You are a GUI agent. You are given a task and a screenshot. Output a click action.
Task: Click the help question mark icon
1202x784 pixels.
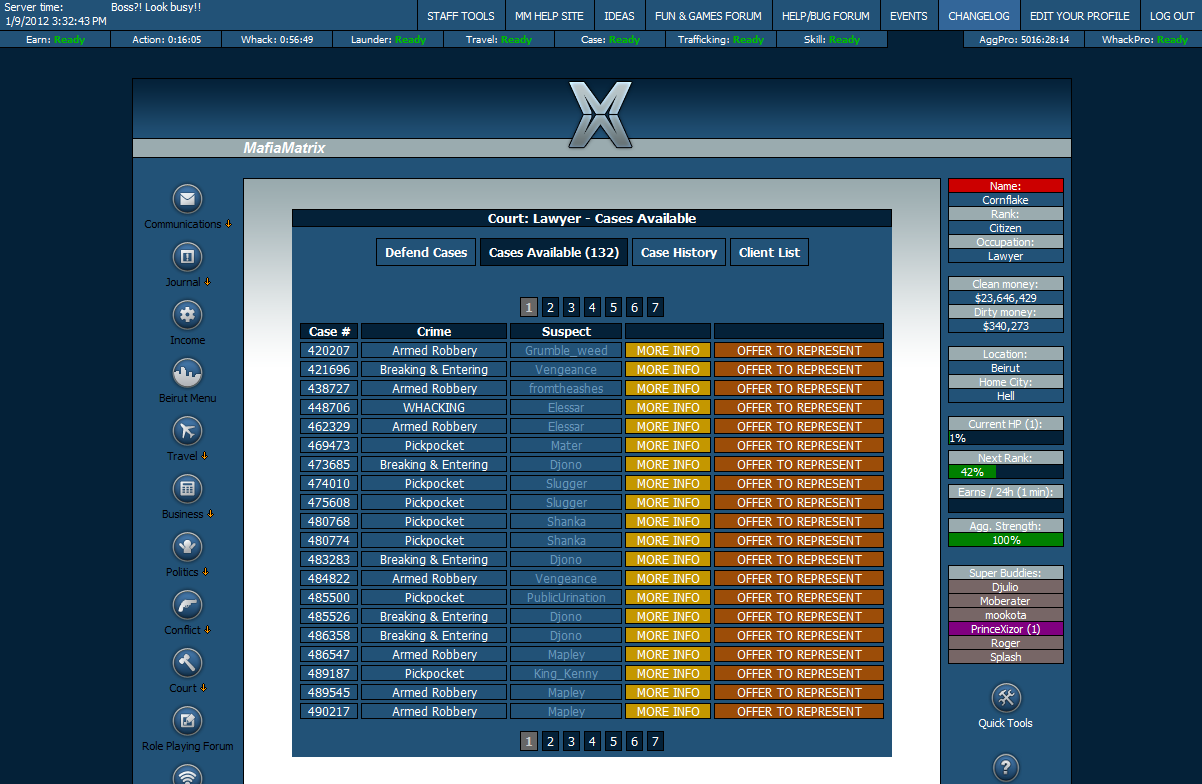click(x=1006, y=768)
